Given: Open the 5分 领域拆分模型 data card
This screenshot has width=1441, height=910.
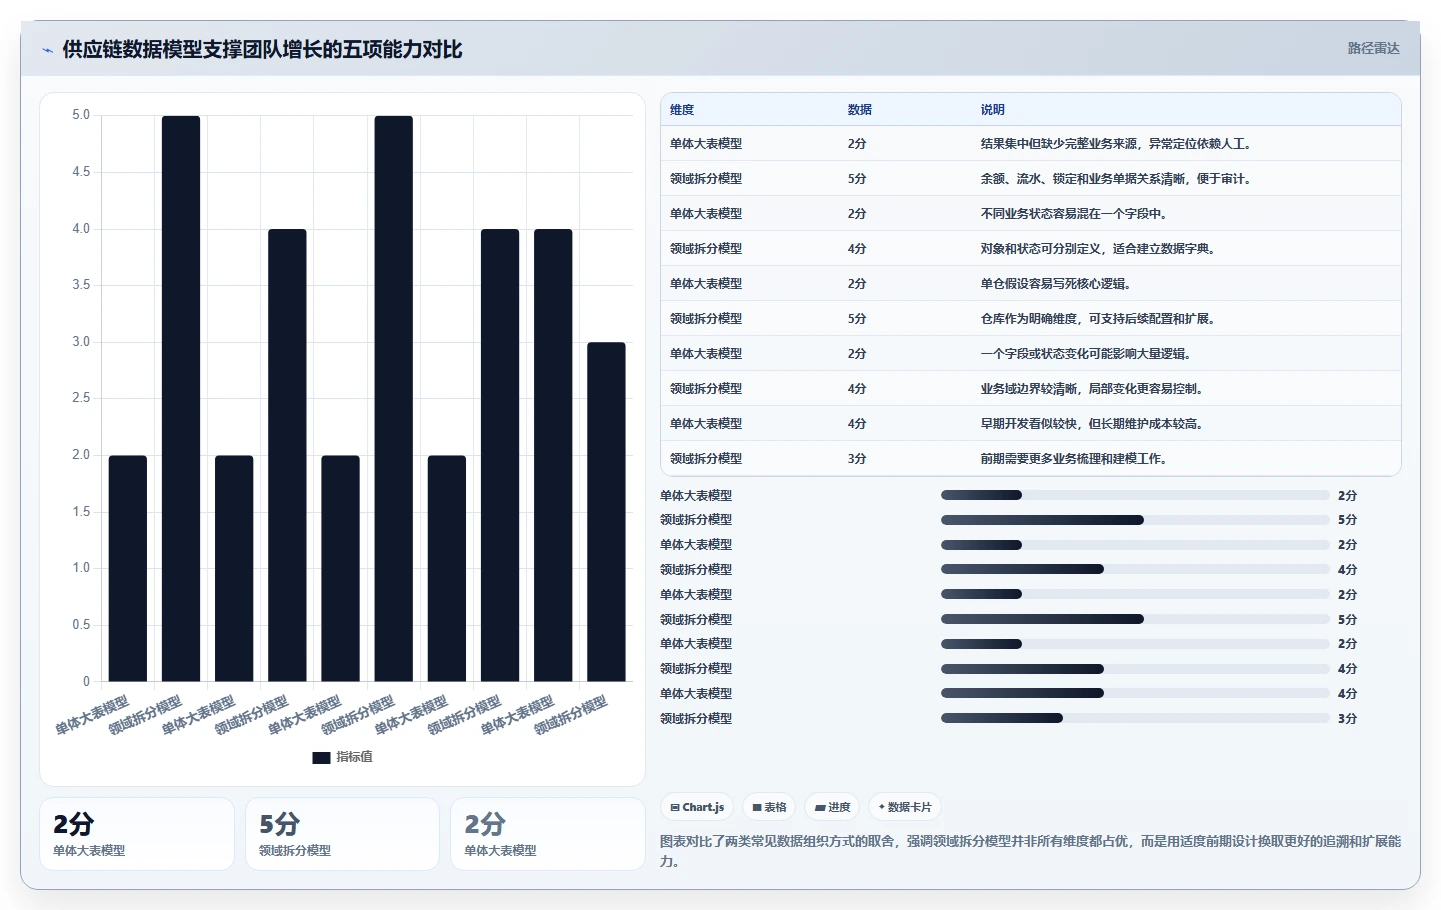Looking at the screenshot, I should click(342, 834).
